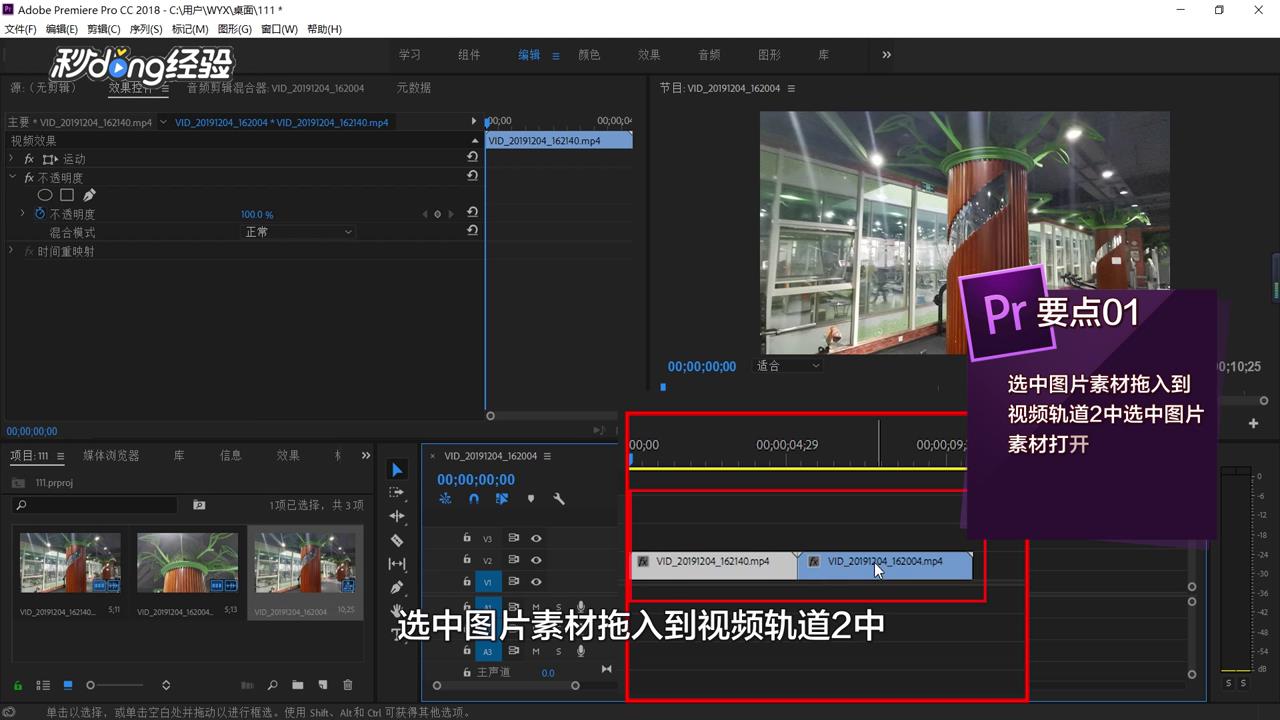
Task: Select the Selection (arrow) tool
Action: (x=397, y=470)
